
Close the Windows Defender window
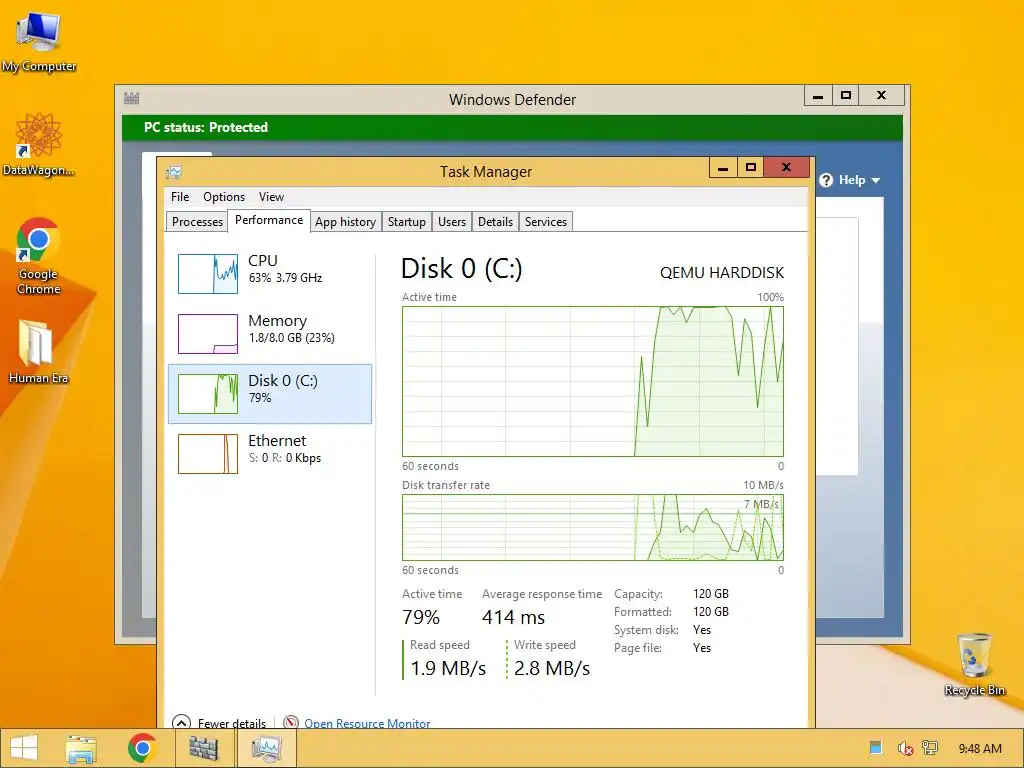(x=881, y=96)
